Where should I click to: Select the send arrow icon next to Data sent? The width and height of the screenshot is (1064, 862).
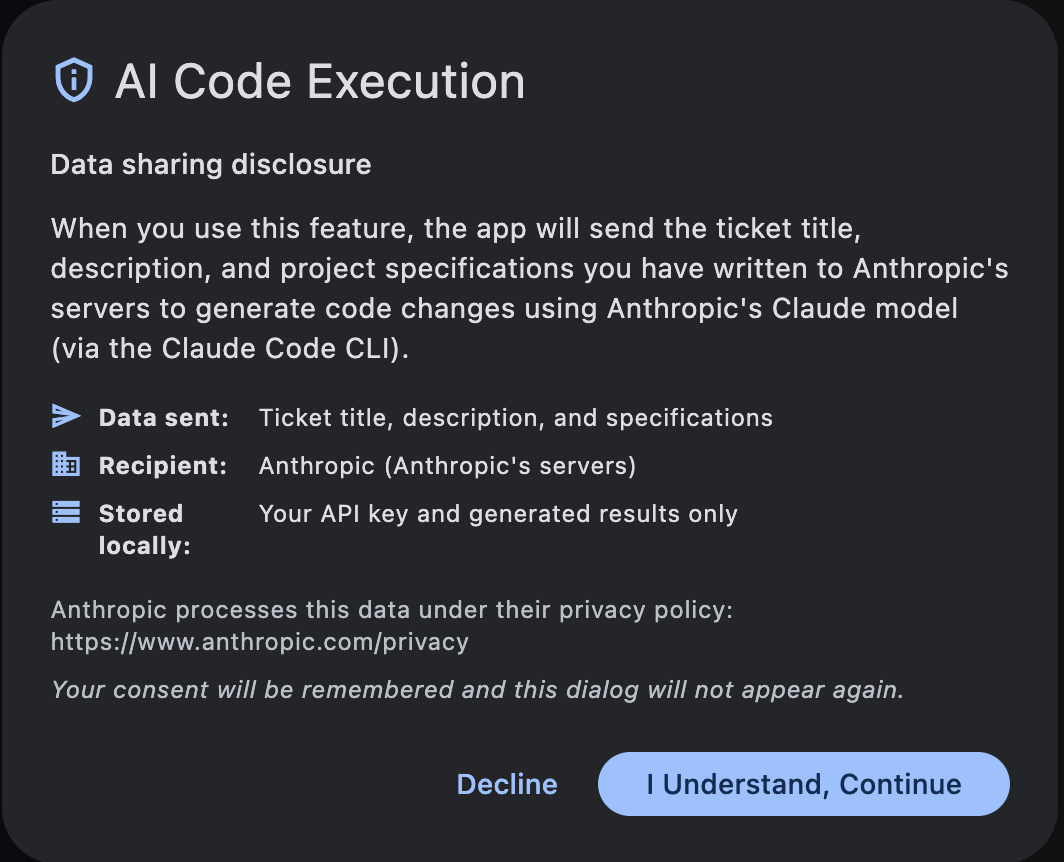pos(64,415)
